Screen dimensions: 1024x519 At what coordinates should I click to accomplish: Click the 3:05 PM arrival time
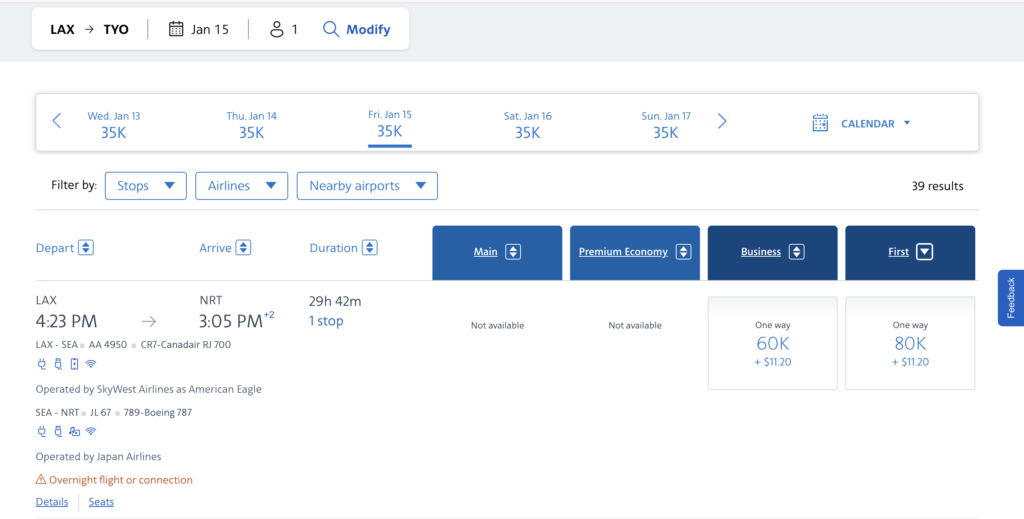coord(231,321)
